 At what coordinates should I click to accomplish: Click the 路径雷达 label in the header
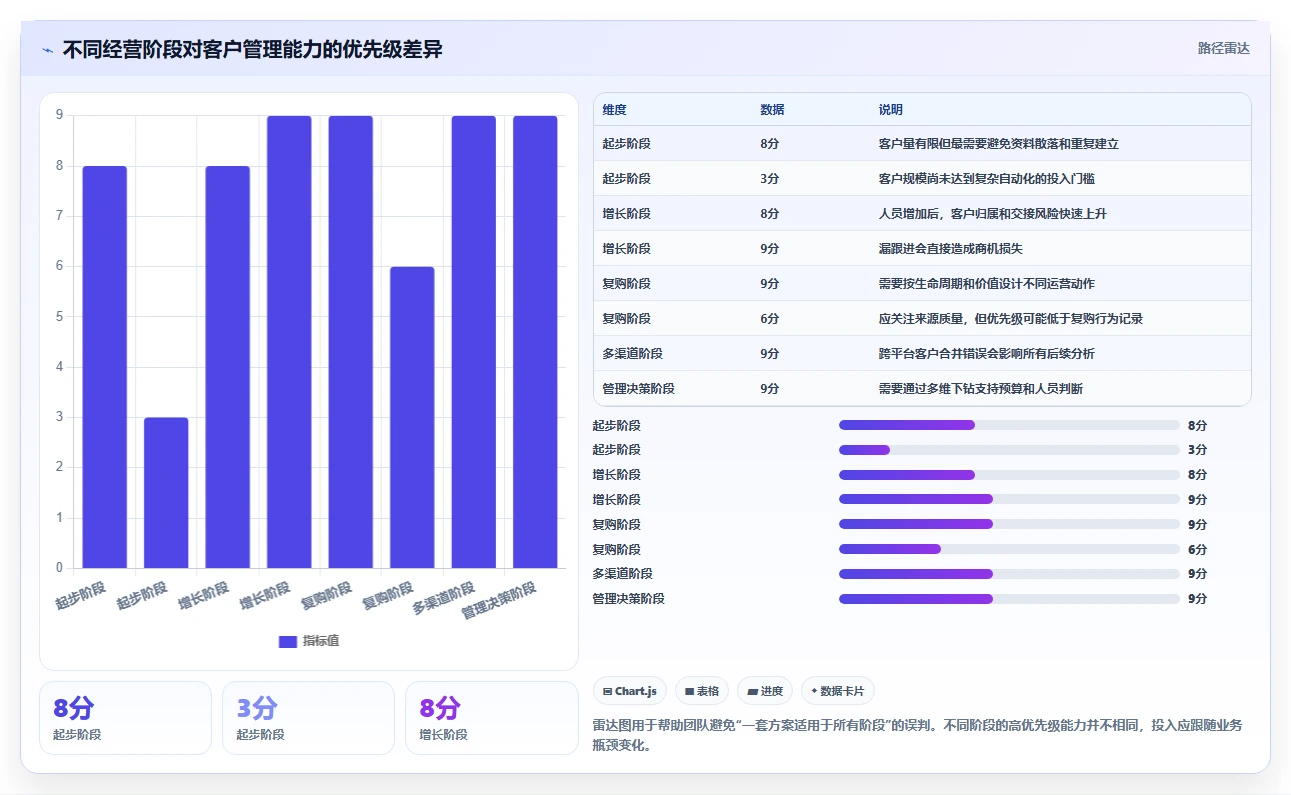point(1224,48)
